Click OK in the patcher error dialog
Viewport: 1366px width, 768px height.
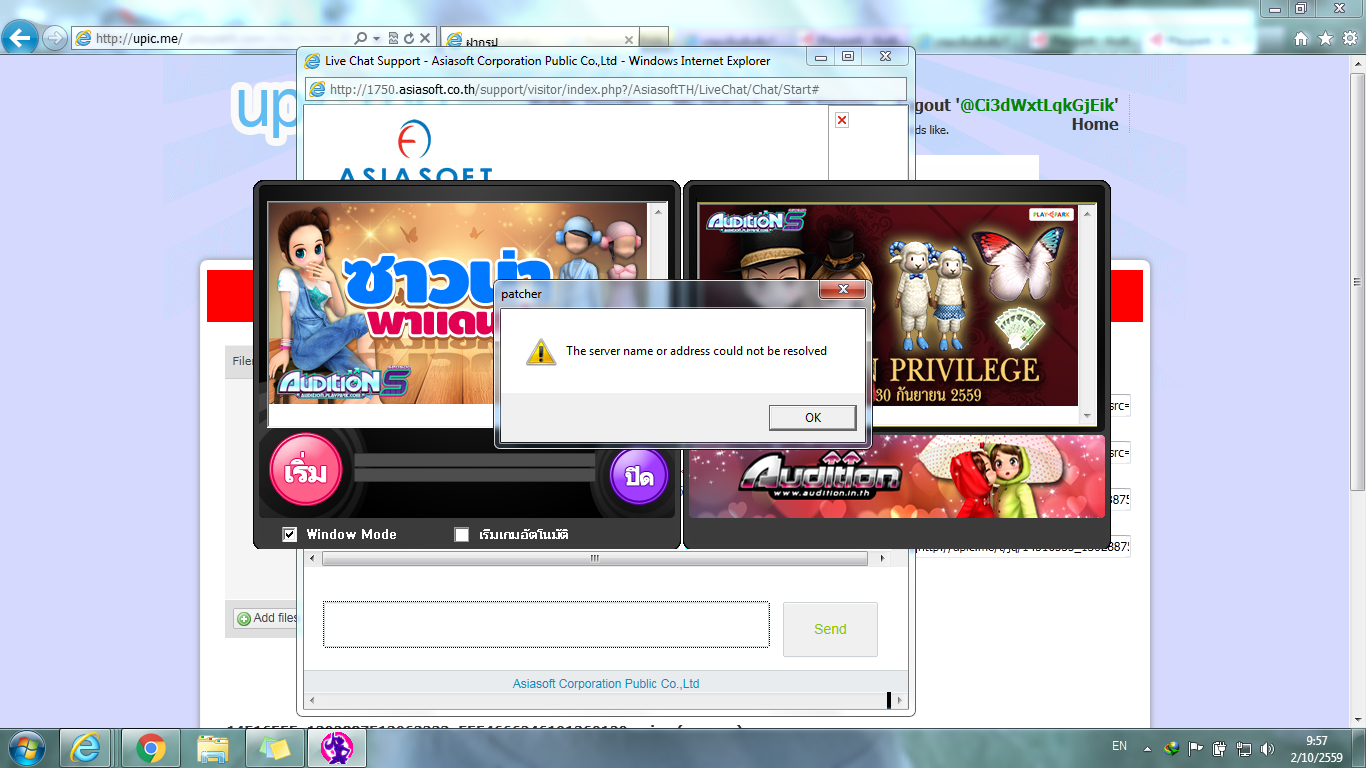tap(812, 417)
